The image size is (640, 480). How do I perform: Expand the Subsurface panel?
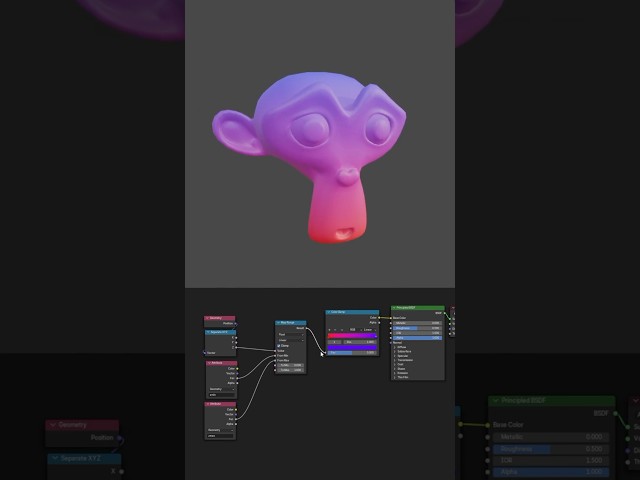(x=395, y=351)
